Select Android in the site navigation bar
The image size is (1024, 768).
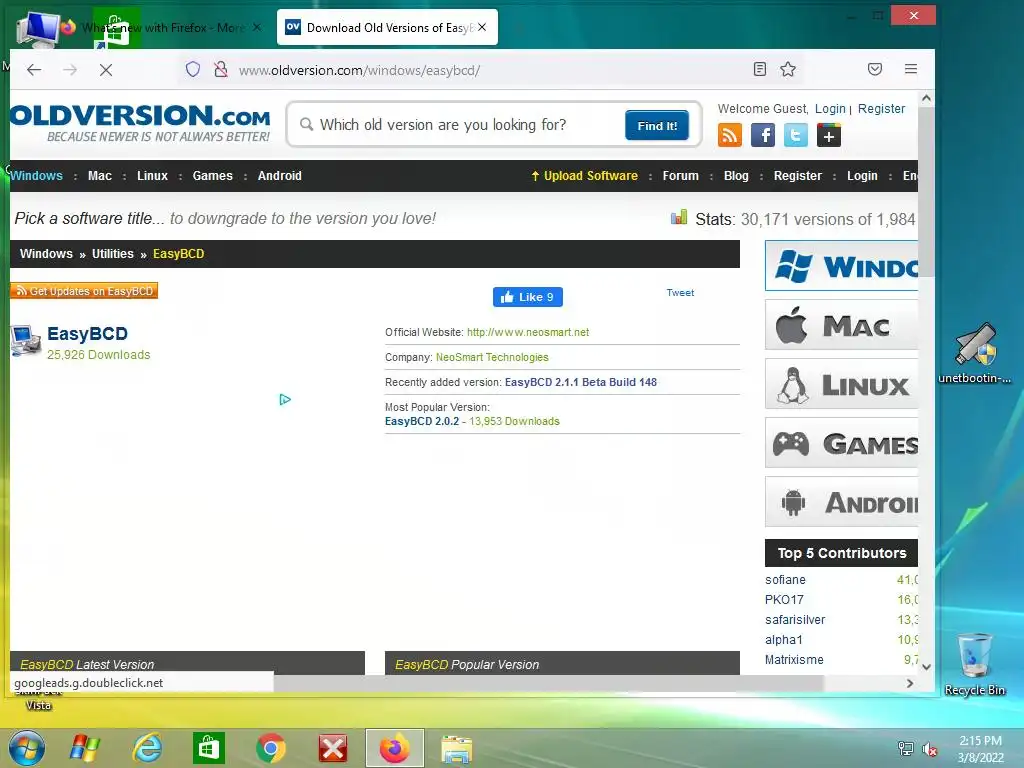point(280,176)
